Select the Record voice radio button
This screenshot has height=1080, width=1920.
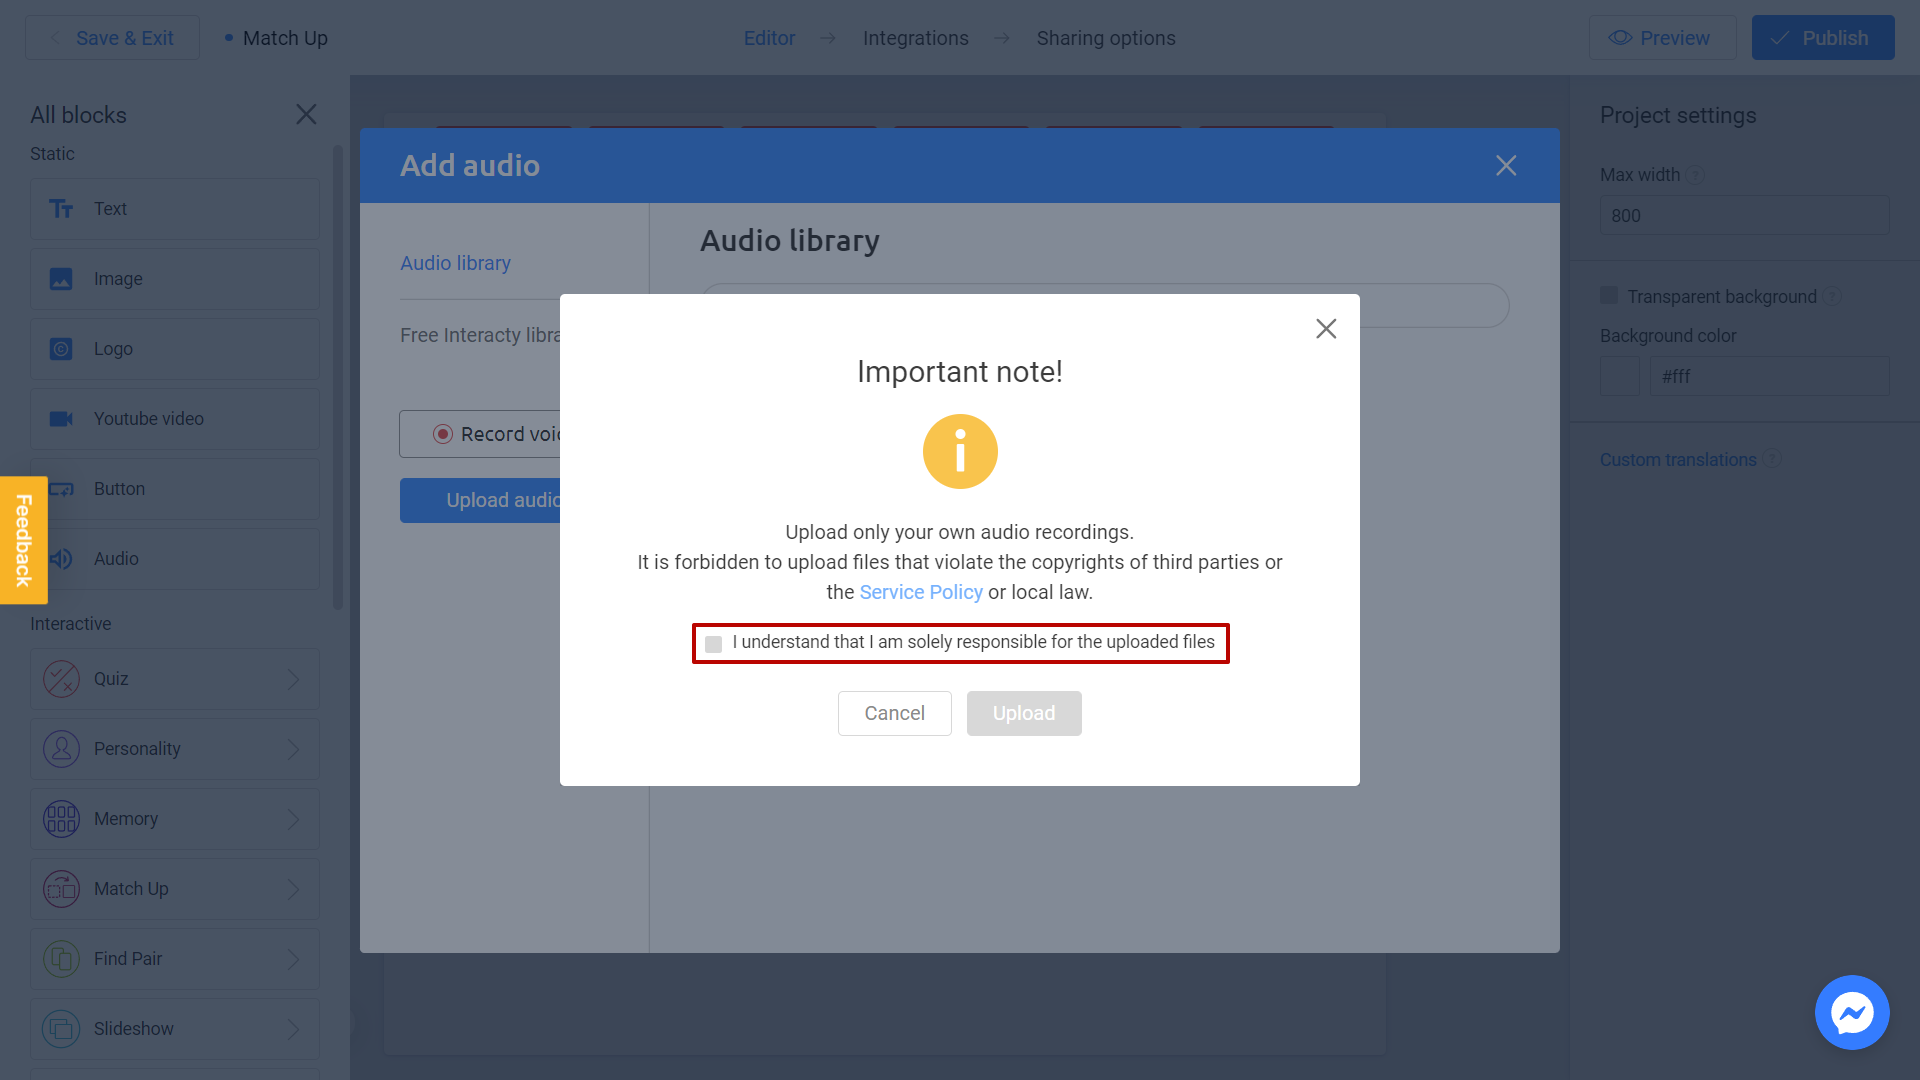(x=443, y=434)
